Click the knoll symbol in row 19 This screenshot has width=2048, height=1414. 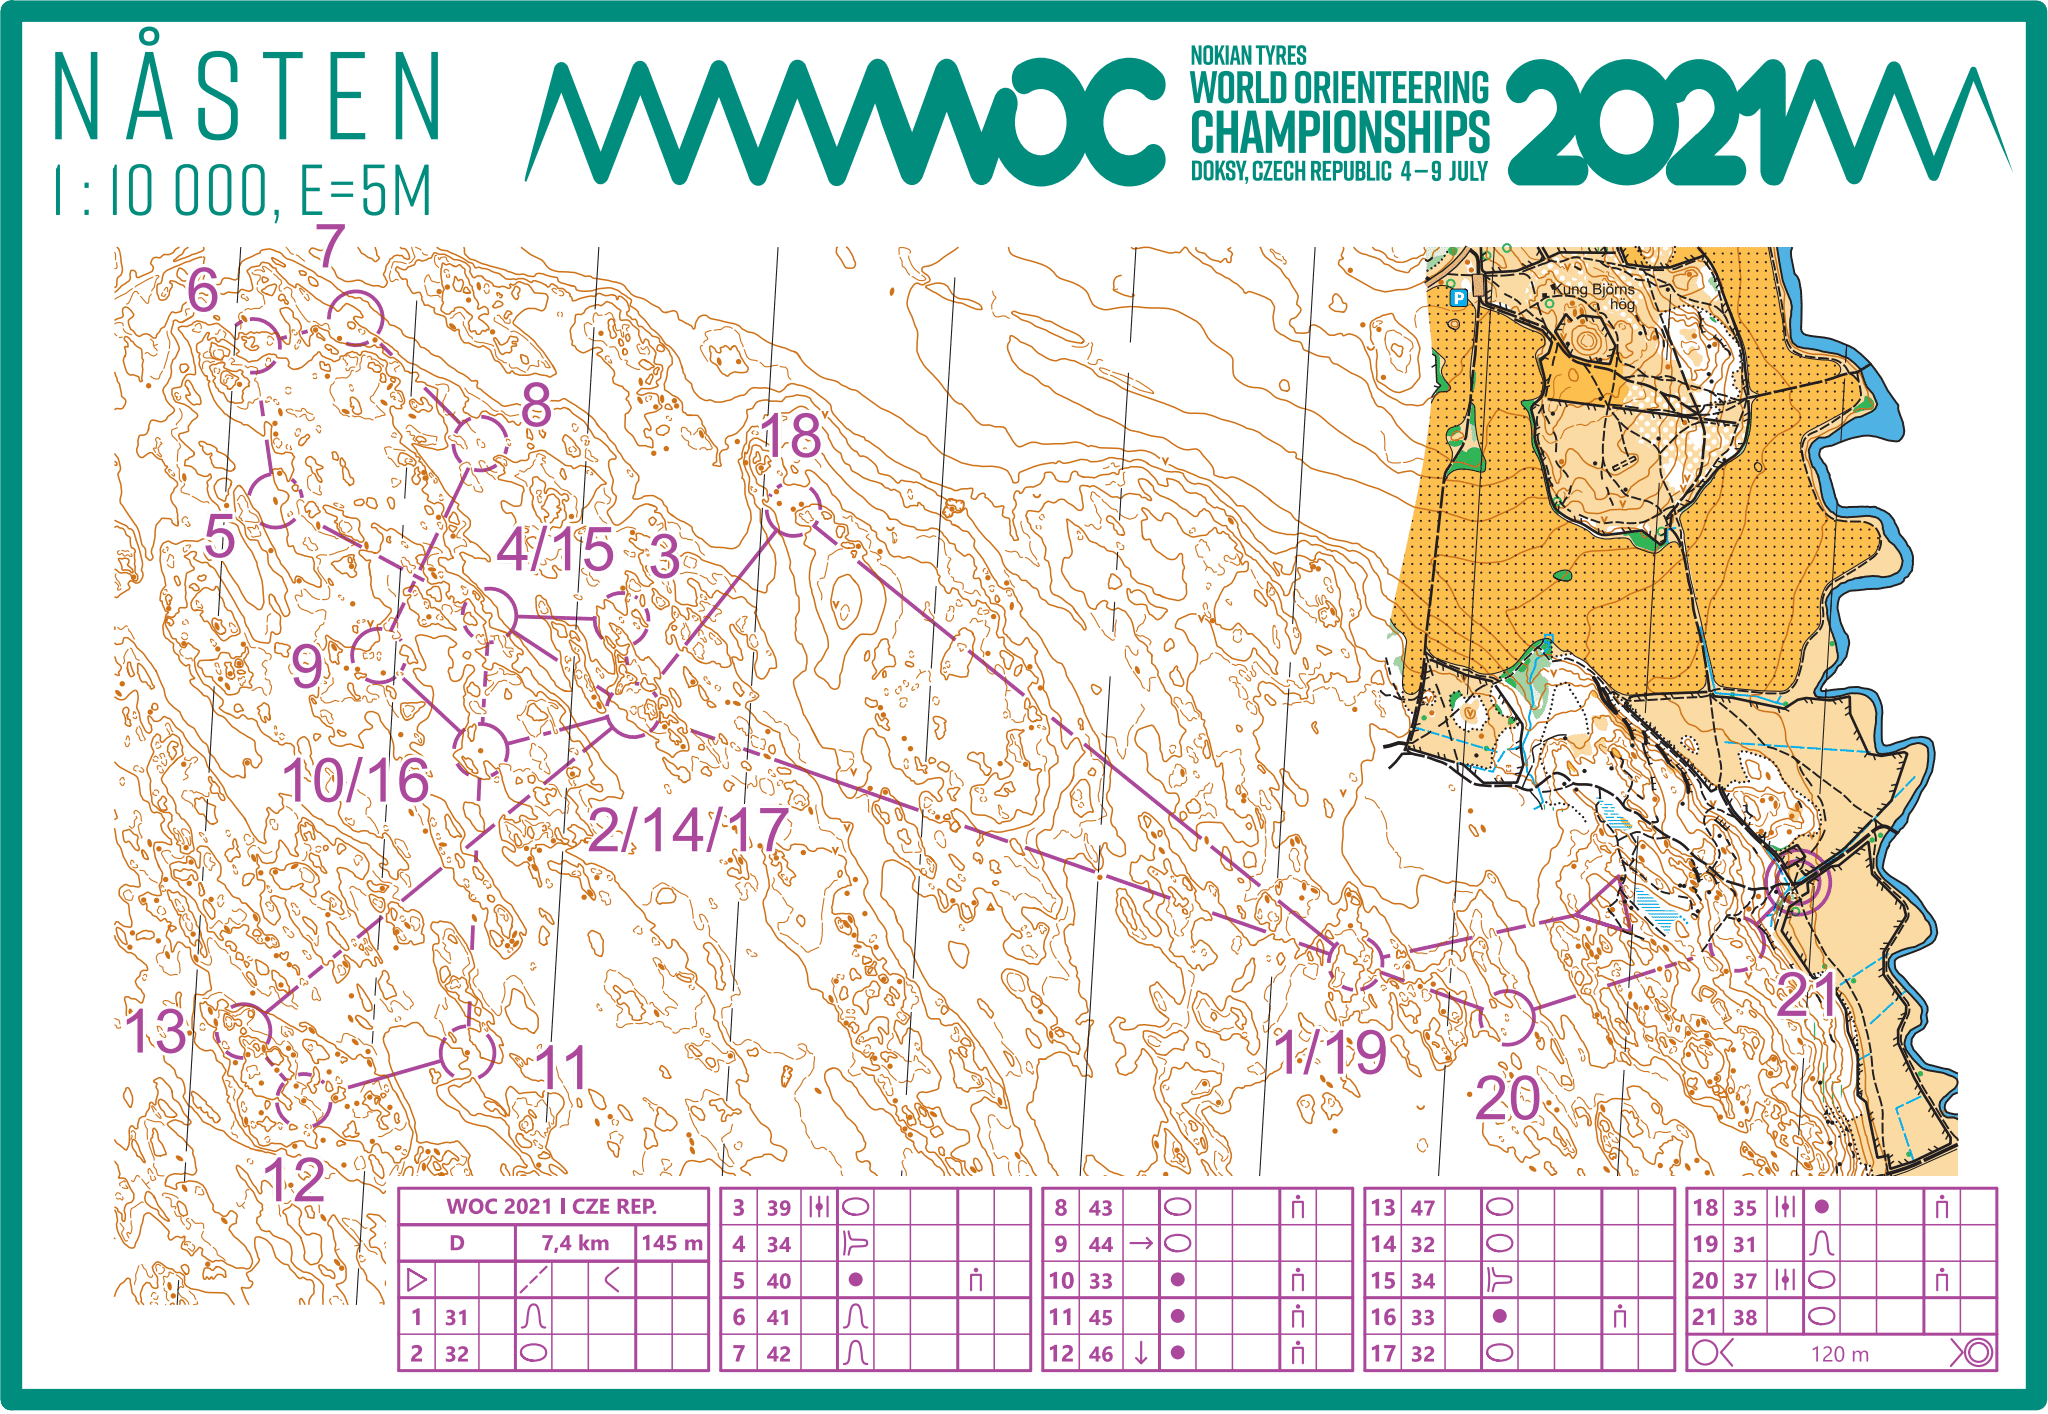[x=1822, y=1244]
